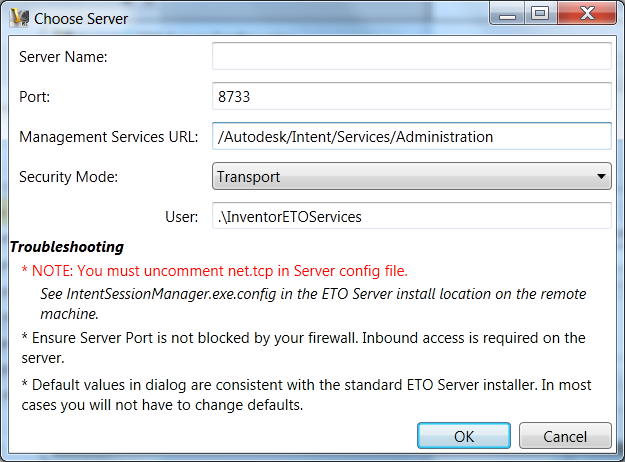The image size is (625, 462).
Task: Click the Security Mode label
Action: click(68, 177)
